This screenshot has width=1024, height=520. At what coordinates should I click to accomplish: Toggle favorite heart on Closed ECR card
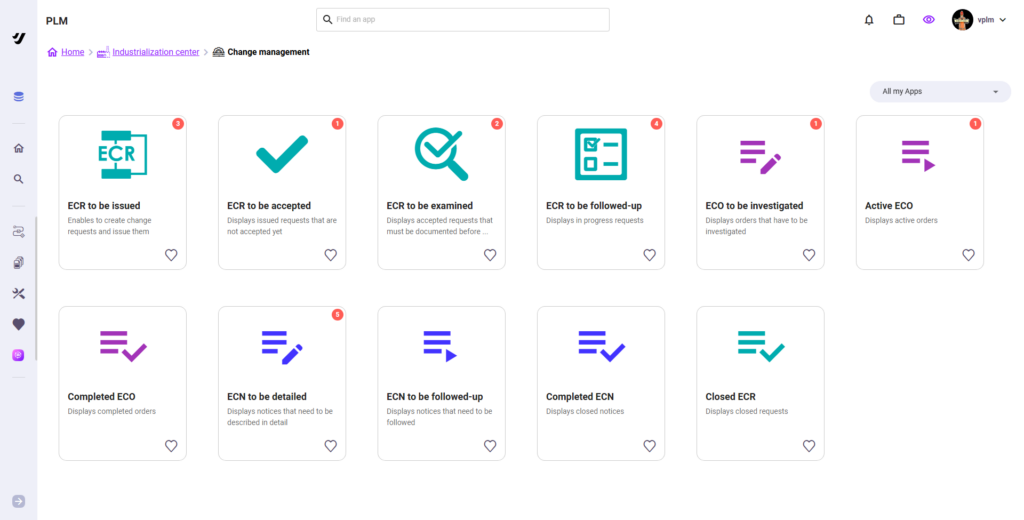[x=809, y=446]
